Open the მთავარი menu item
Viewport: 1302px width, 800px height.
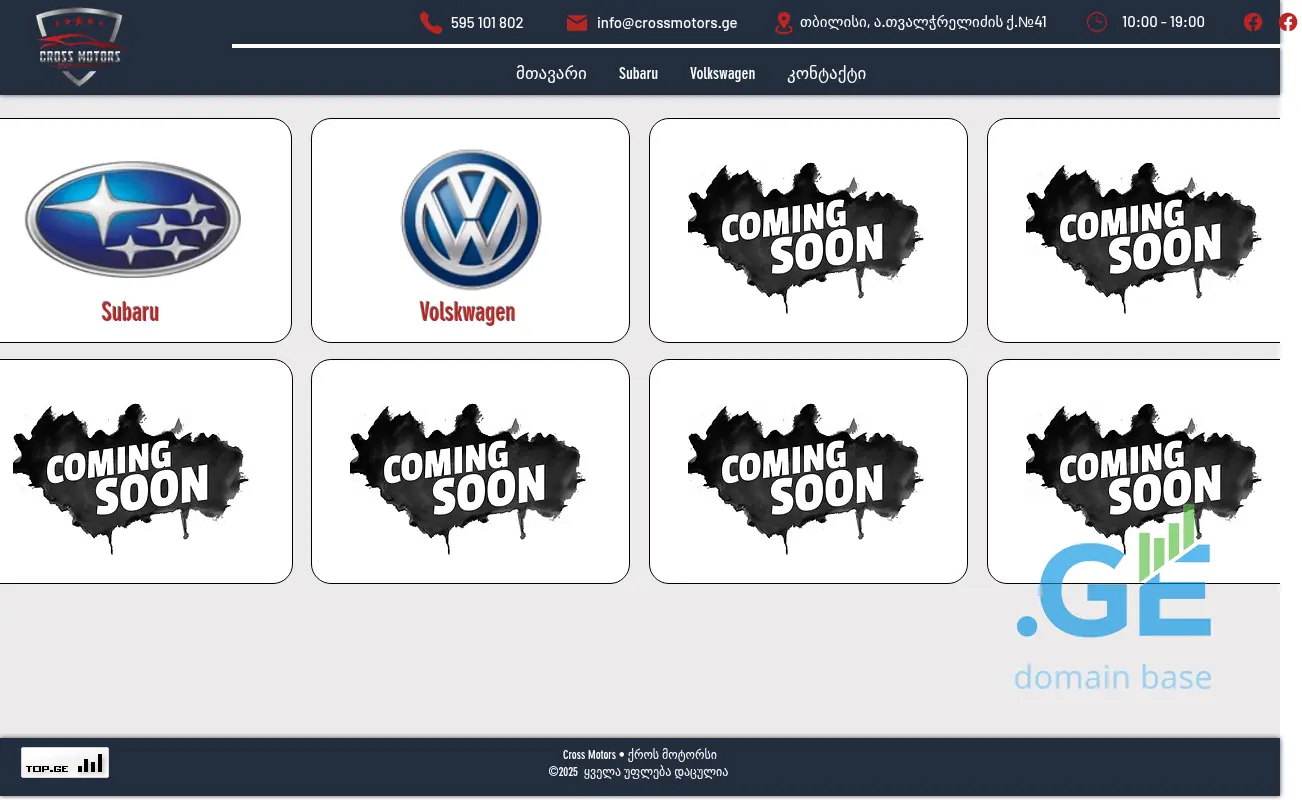551,73
